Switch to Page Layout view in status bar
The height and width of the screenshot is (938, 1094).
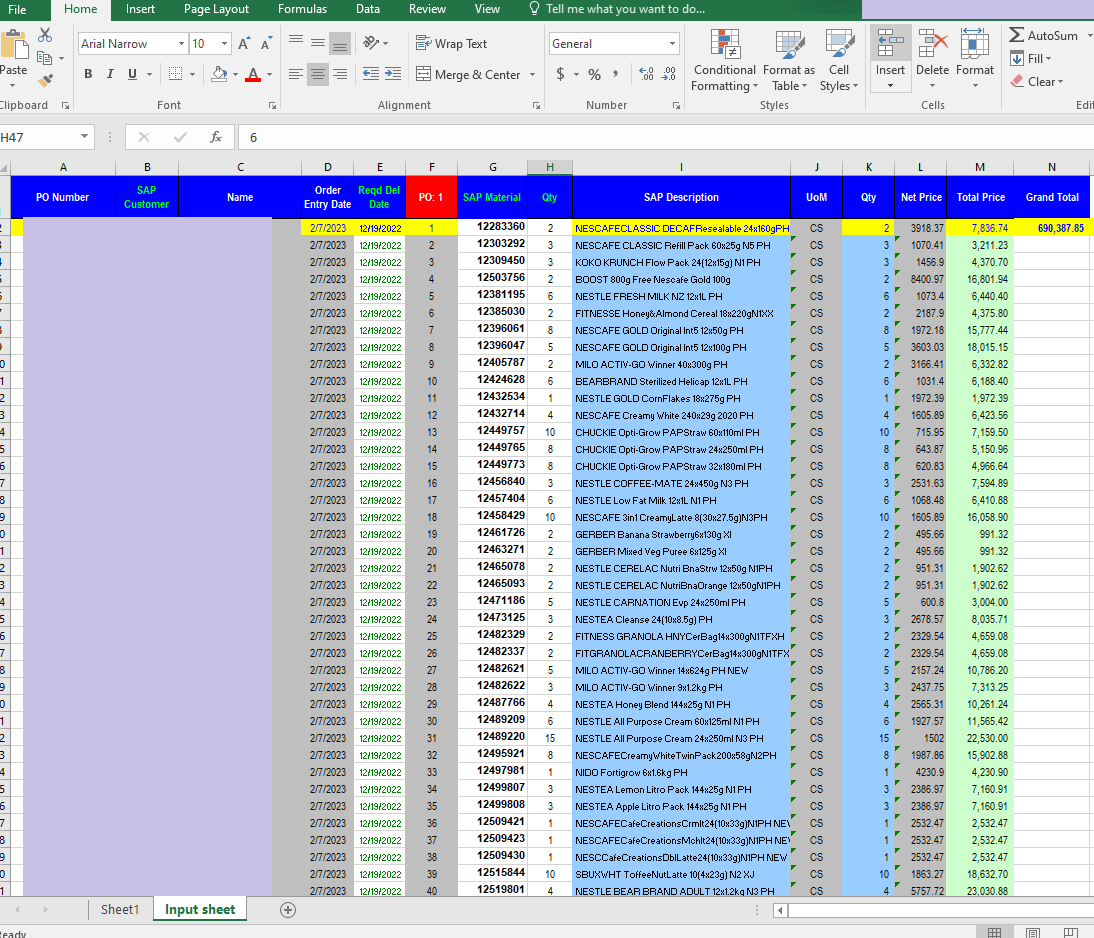pyautogui.click(x=1033, y=932)
